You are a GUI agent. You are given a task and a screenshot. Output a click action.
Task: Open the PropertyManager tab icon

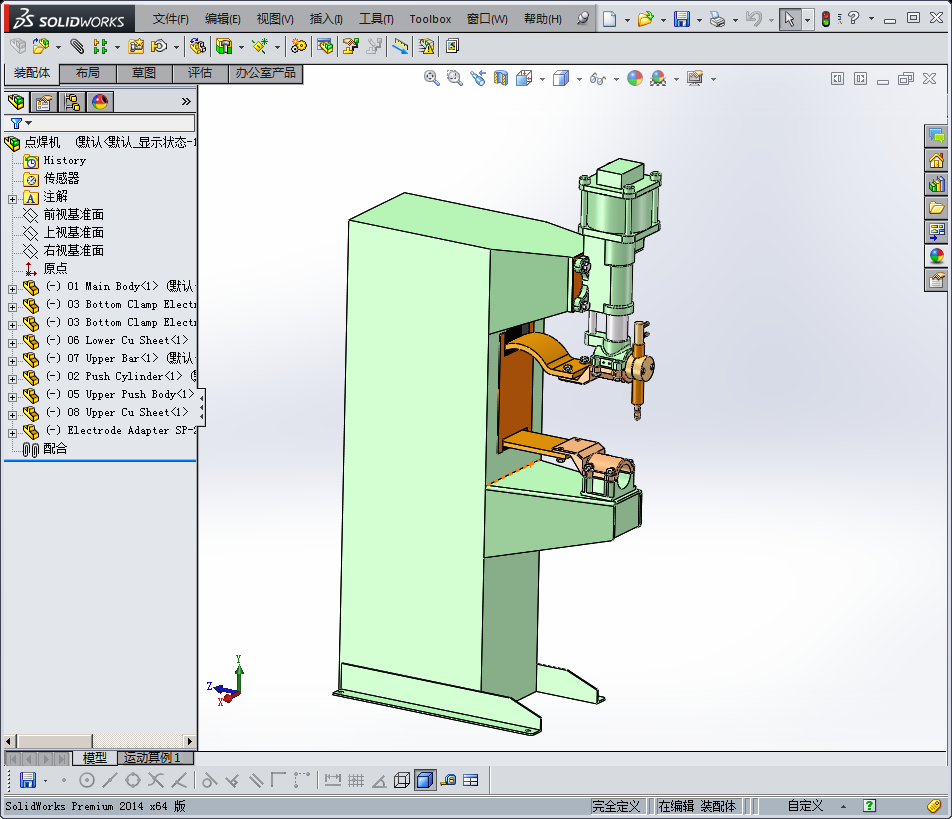(x=43, y=101)
